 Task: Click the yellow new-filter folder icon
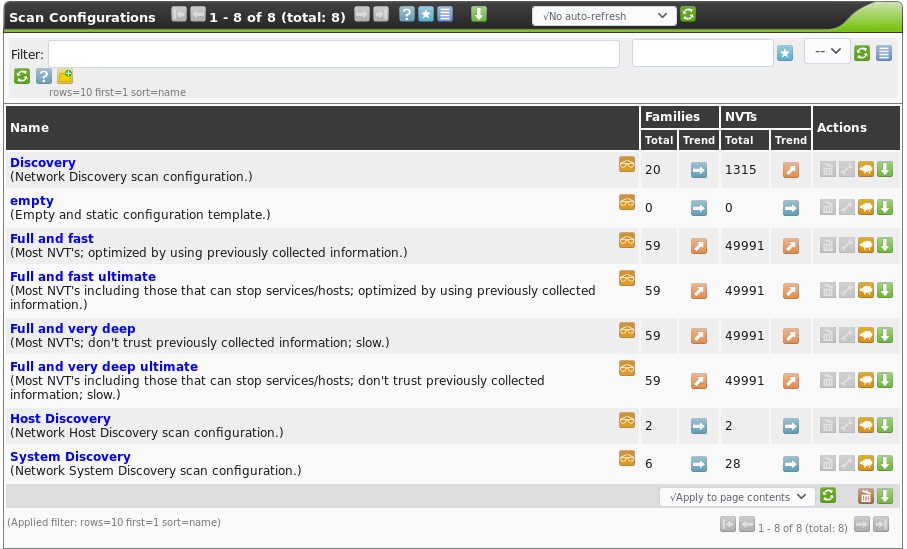coord(65,76)
